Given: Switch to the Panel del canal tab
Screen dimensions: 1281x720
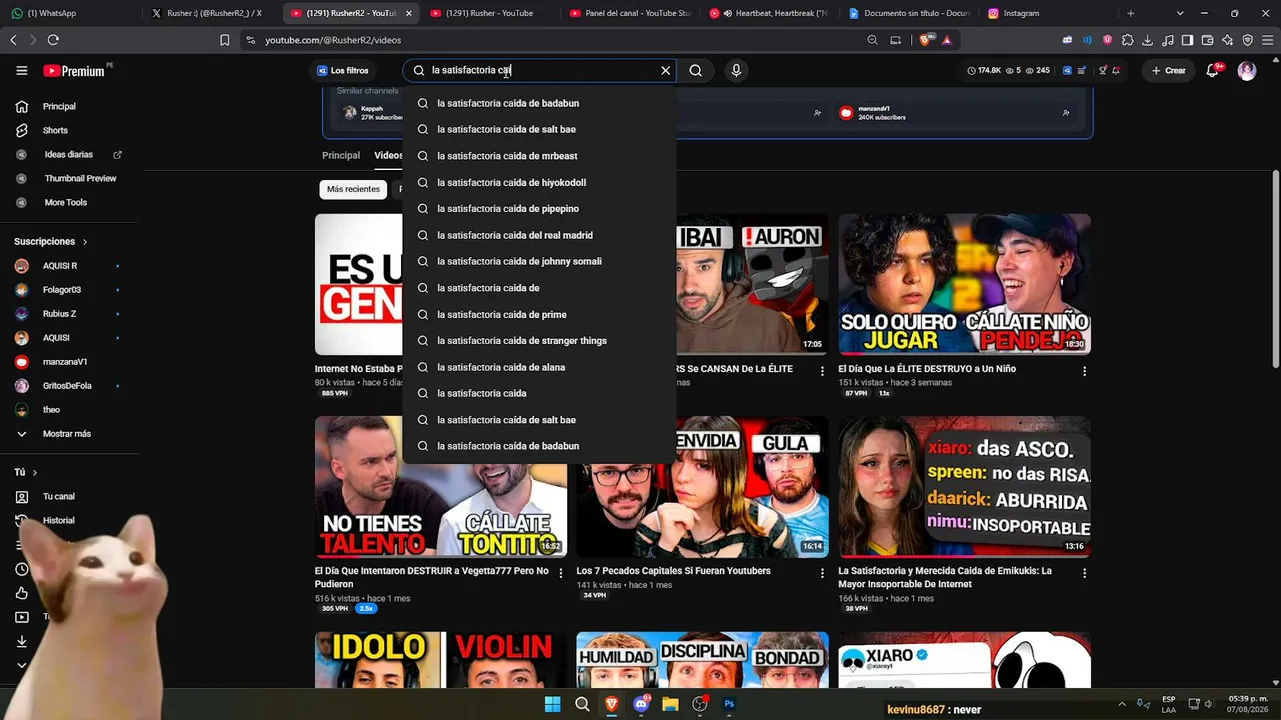Looking at the screenshot, I should pyautogui.click(x=630, y=13).
